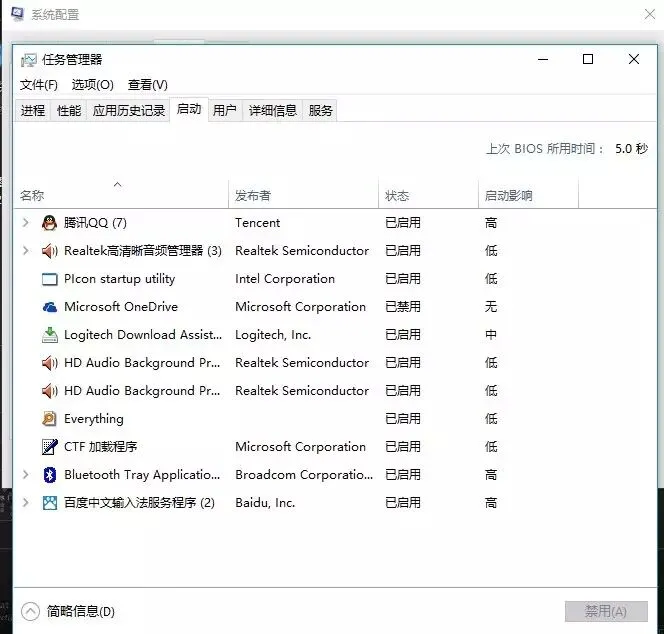Select the Logitech Download Assist... entry

(143, 335)
